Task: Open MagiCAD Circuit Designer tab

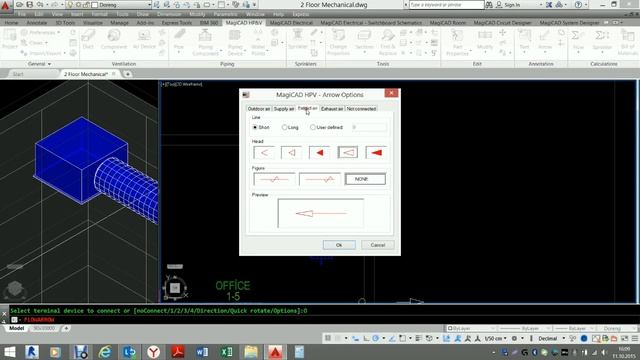Action: pyautogui.click(x=502, y=23)
